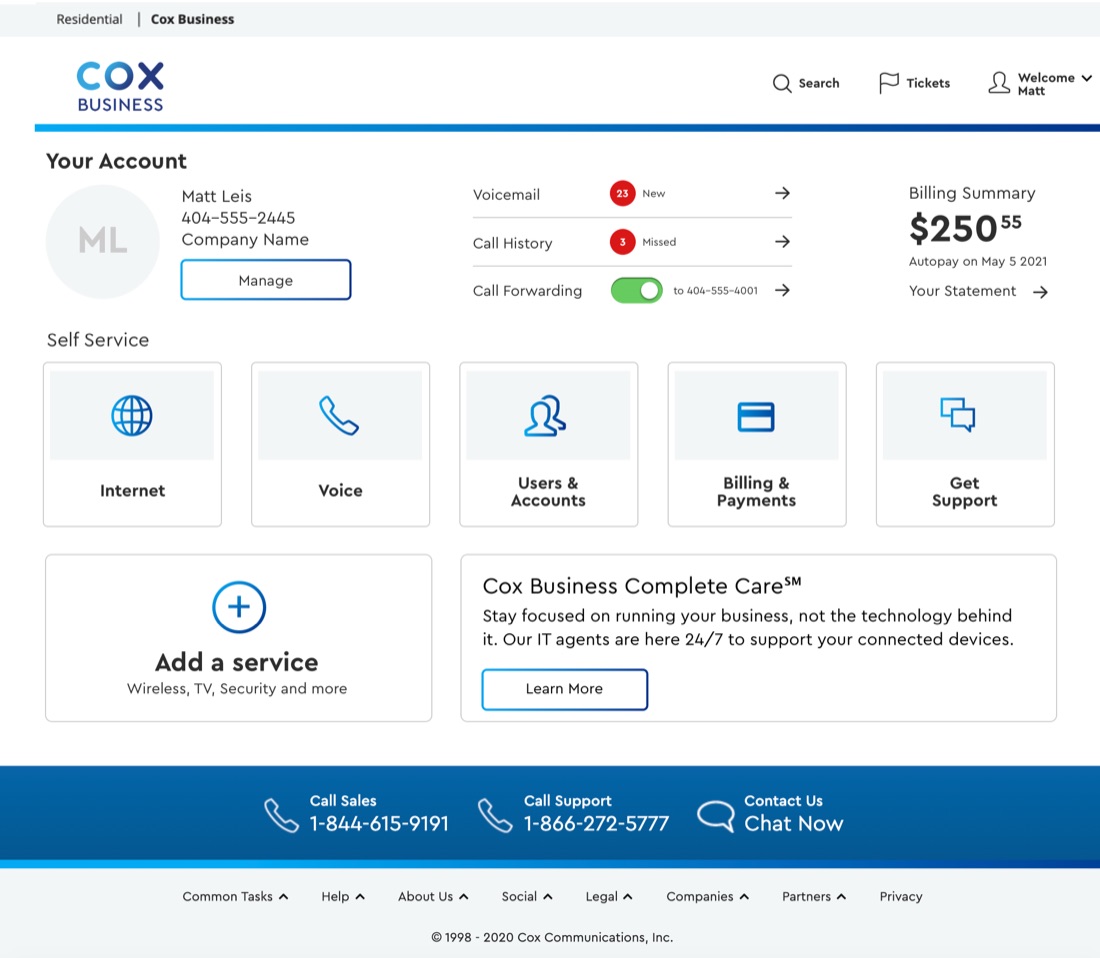Click the Get Support chat bubbles icon
The height and width of the screenshot is (958, 1100).
click(958, 414)
